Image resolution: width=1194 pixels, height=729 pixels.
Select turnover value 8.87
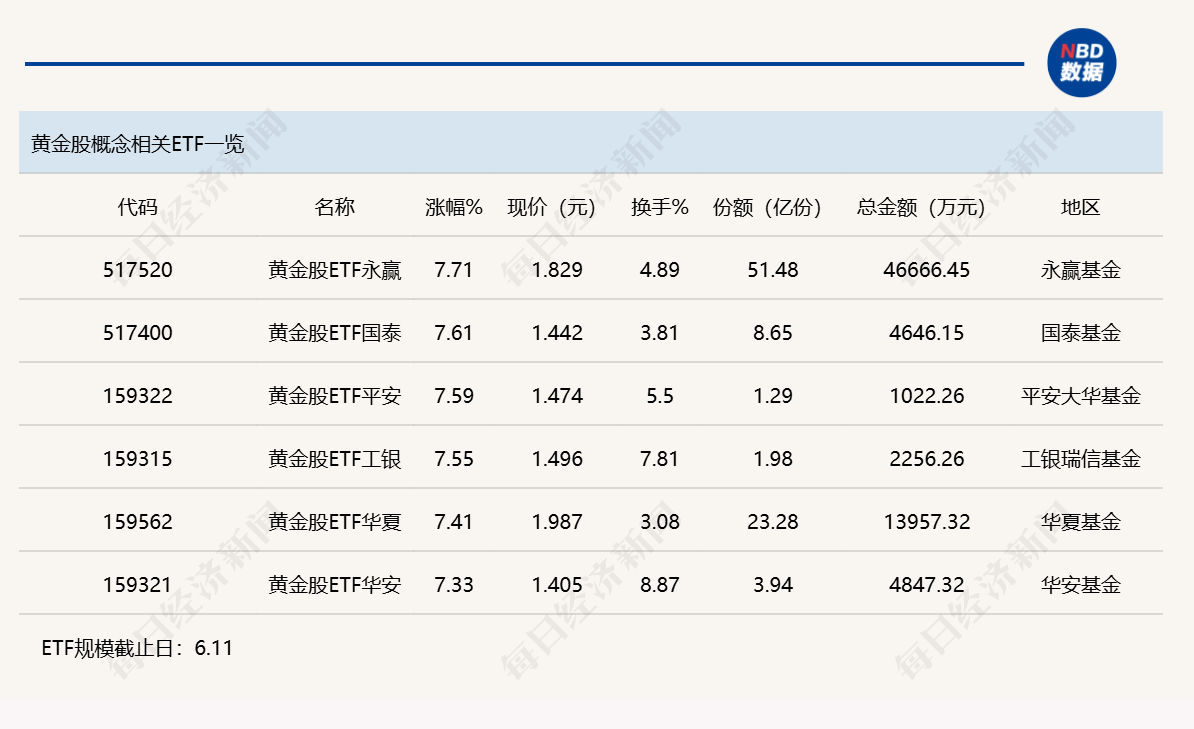pyautogui.click(x=659, y=585)
